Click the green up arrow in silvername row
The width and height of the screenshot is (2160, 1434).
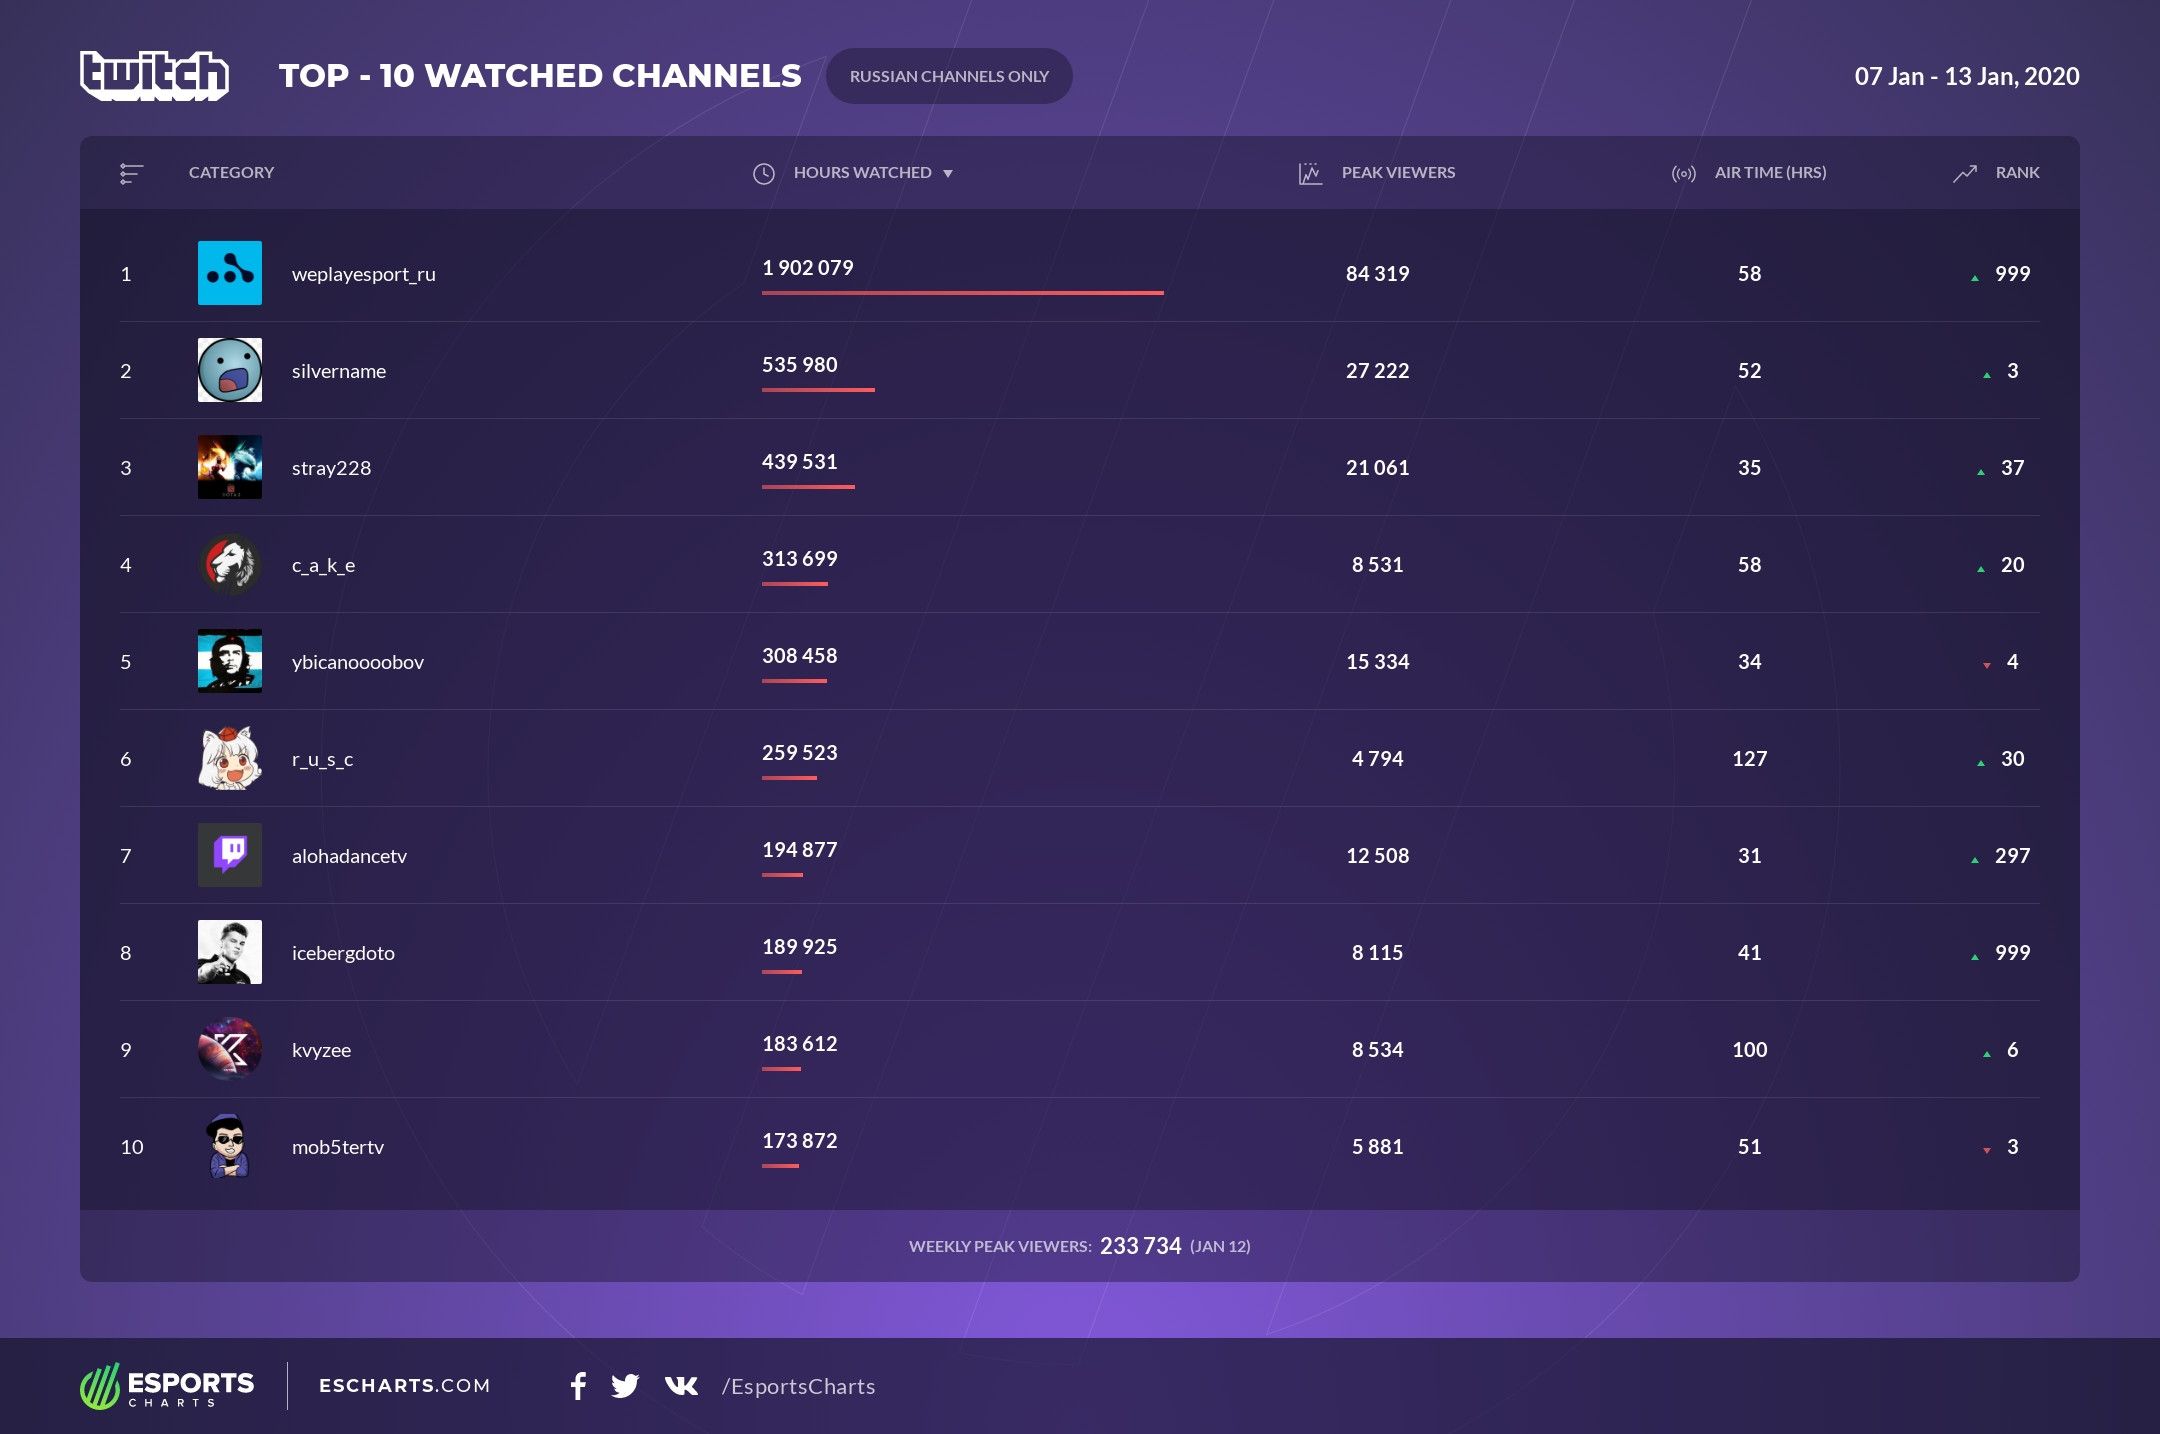point(1987,375)
